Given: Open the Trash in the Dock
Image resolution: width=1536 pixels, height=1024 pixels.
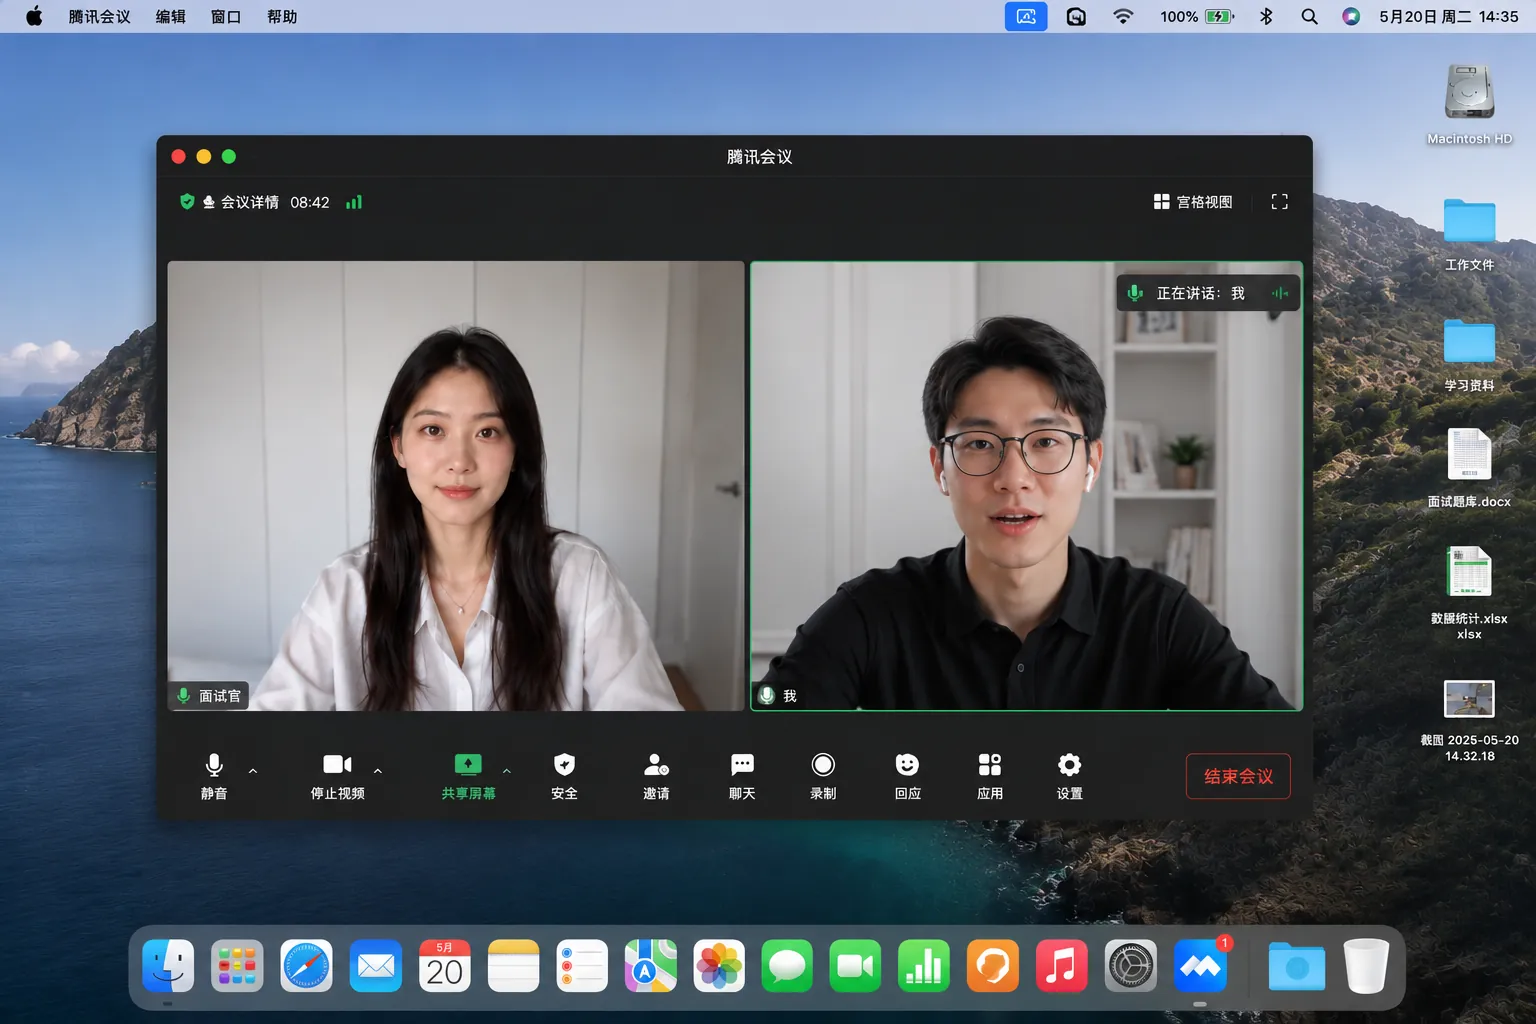Looking at the screenshot, I should tap(1366, 966).
